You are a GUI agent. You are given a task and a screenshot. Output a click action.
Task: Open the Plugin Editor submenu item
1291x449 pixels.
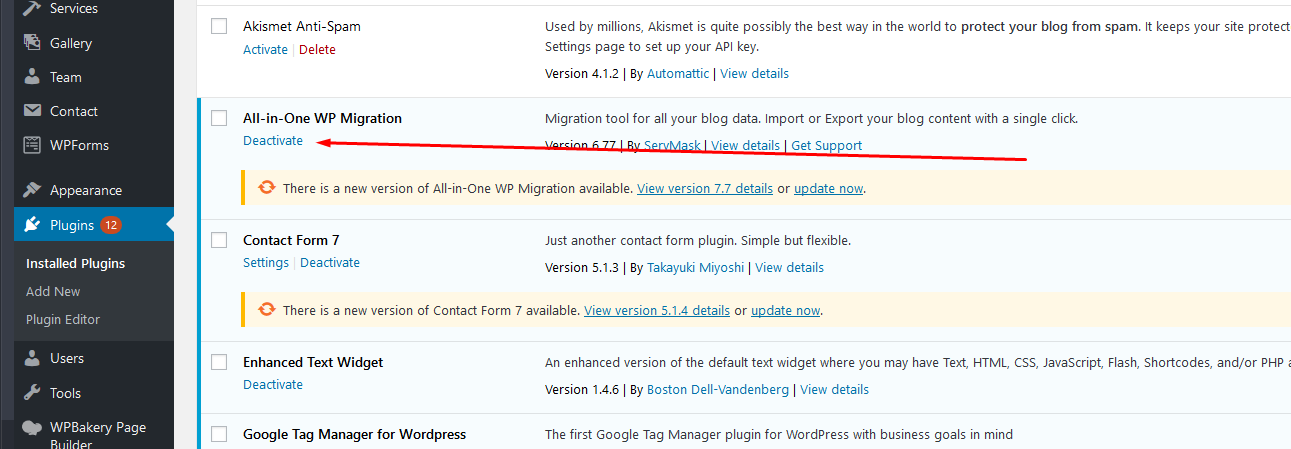click(63, 319)
